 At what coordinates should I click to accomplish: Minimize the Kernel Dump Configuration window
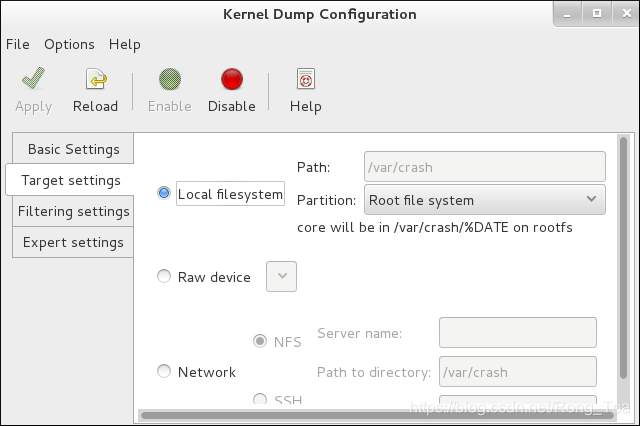(567, 14)
